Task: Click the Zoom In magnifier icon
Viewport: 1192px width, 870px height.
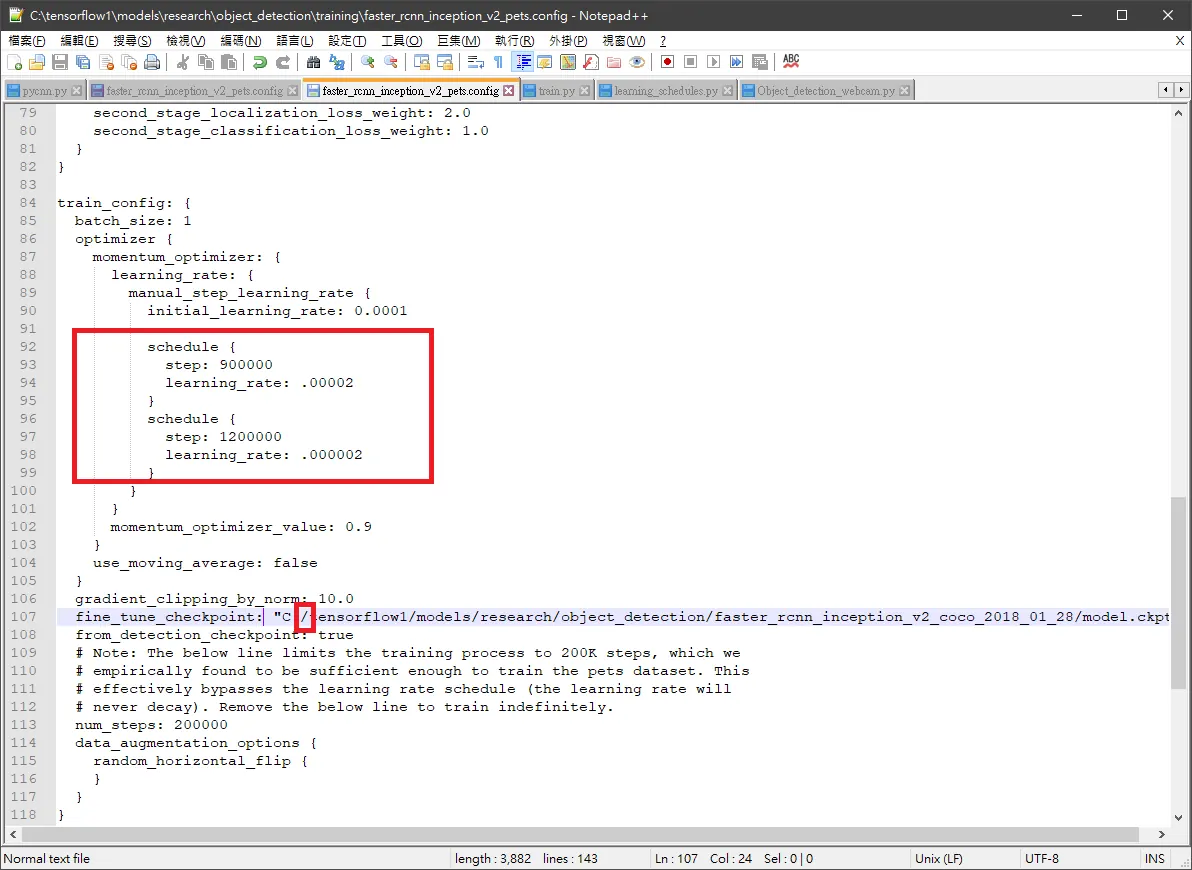Action: point(368,62)
